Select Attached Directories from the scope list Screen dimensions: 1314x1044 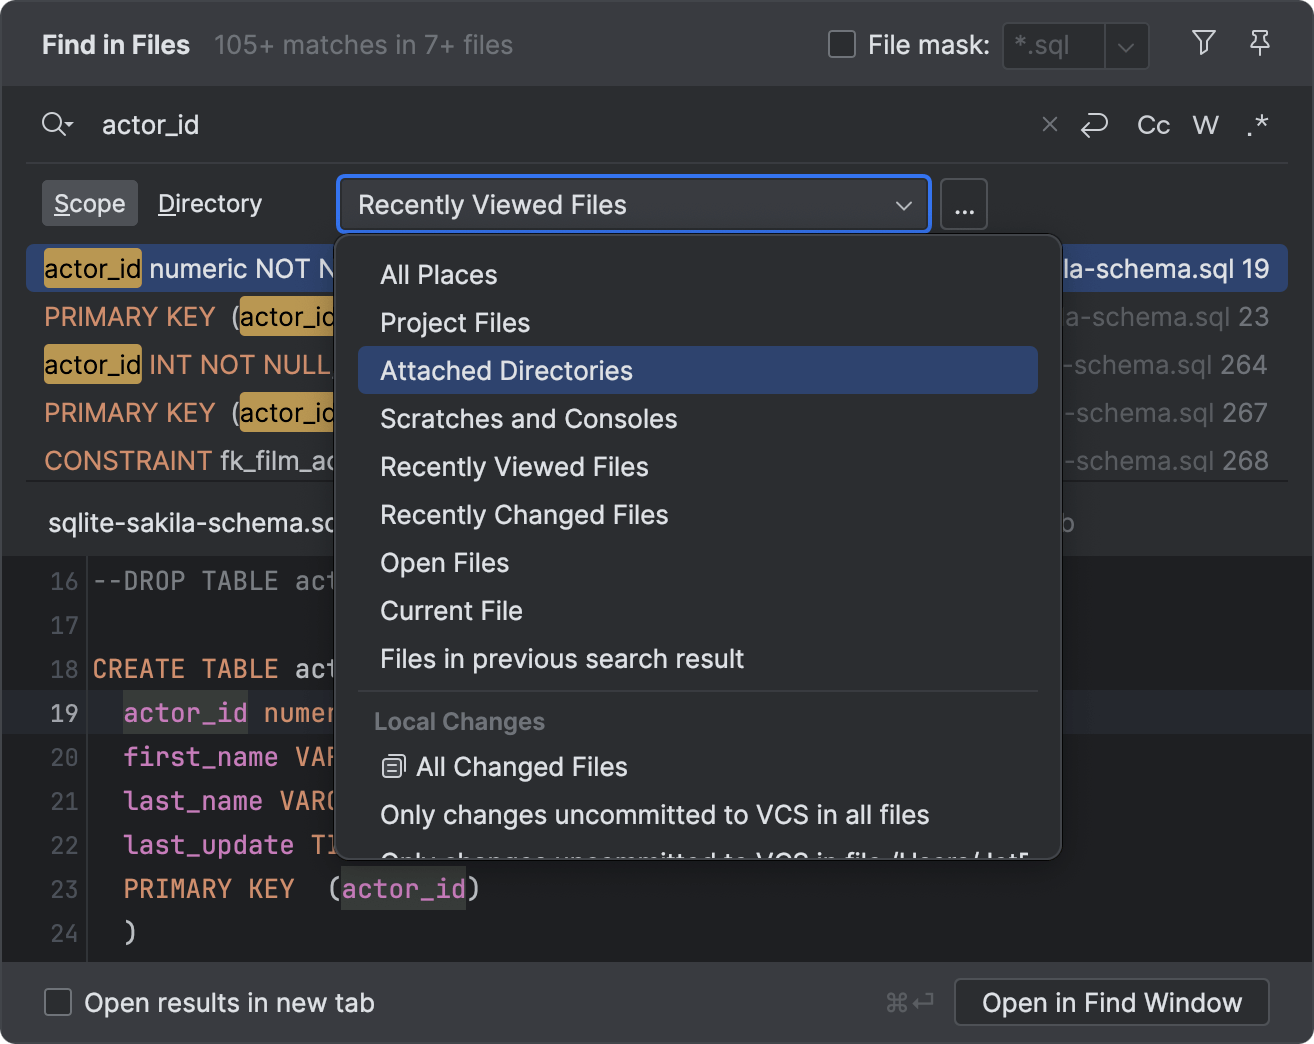point(505,370)
